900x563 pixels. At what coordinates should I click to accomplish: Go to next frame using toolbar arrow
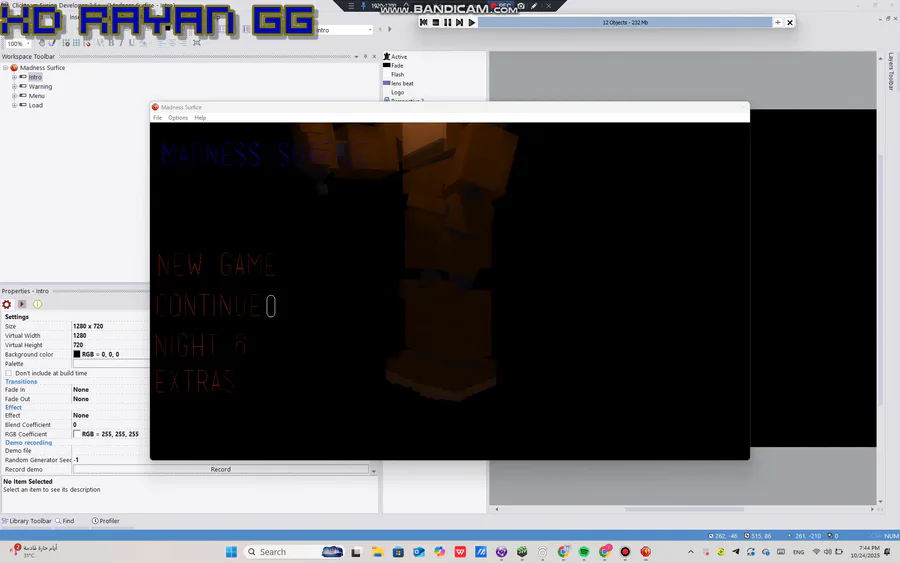(x=390, y=29)
